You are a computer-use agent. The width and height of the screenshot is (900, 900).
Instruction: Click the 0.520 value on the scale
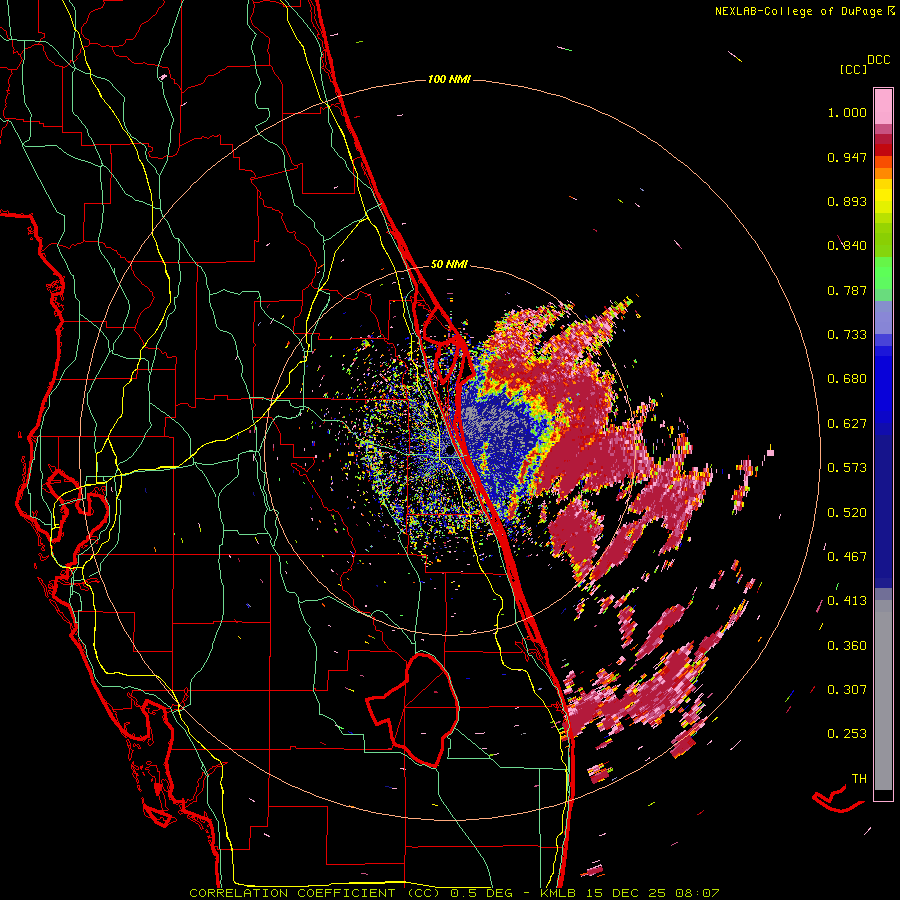tap(847, 512)
